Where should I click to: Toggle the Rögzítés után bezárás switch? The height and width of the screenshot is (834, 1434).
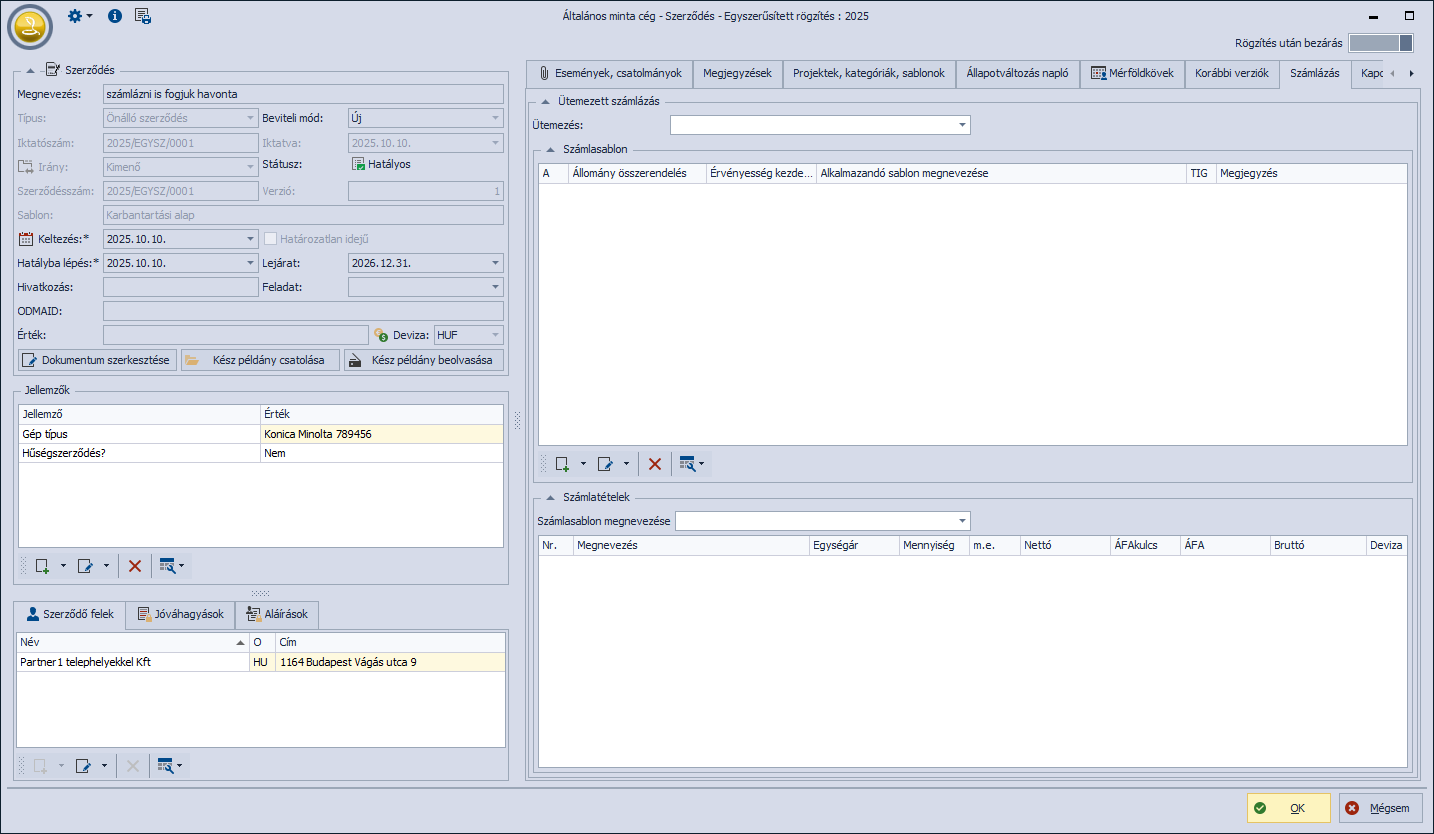[x=1380, y=43]
